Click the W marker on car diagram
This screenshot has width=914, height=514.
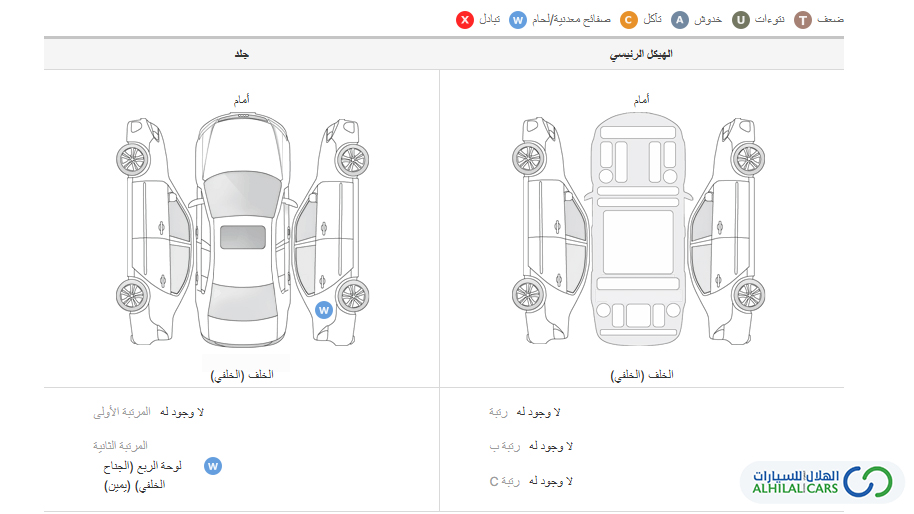point(324,310)
